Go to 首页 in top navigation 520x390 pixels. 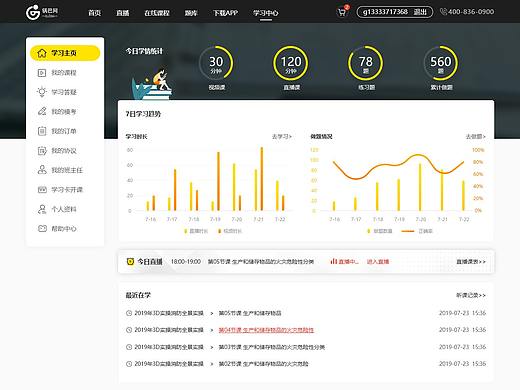point(94,13)
